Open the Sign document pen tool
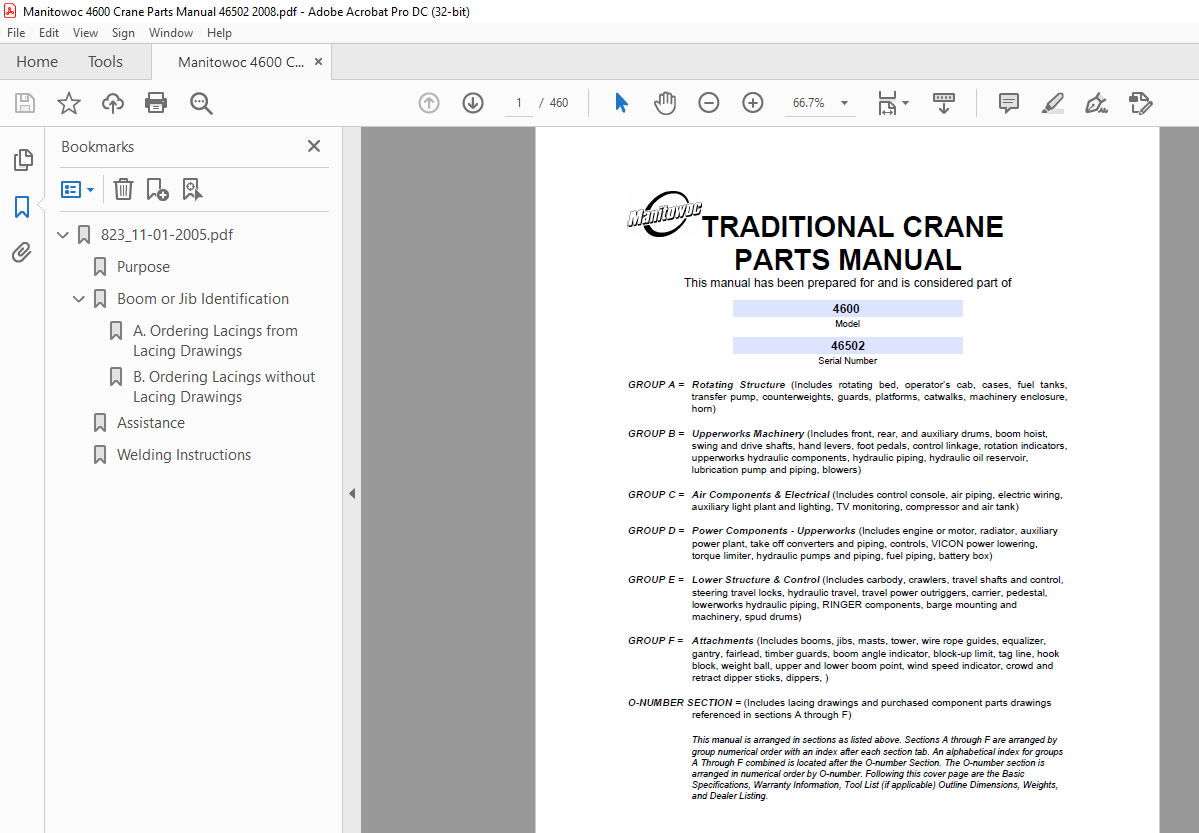 point(1097,103)
